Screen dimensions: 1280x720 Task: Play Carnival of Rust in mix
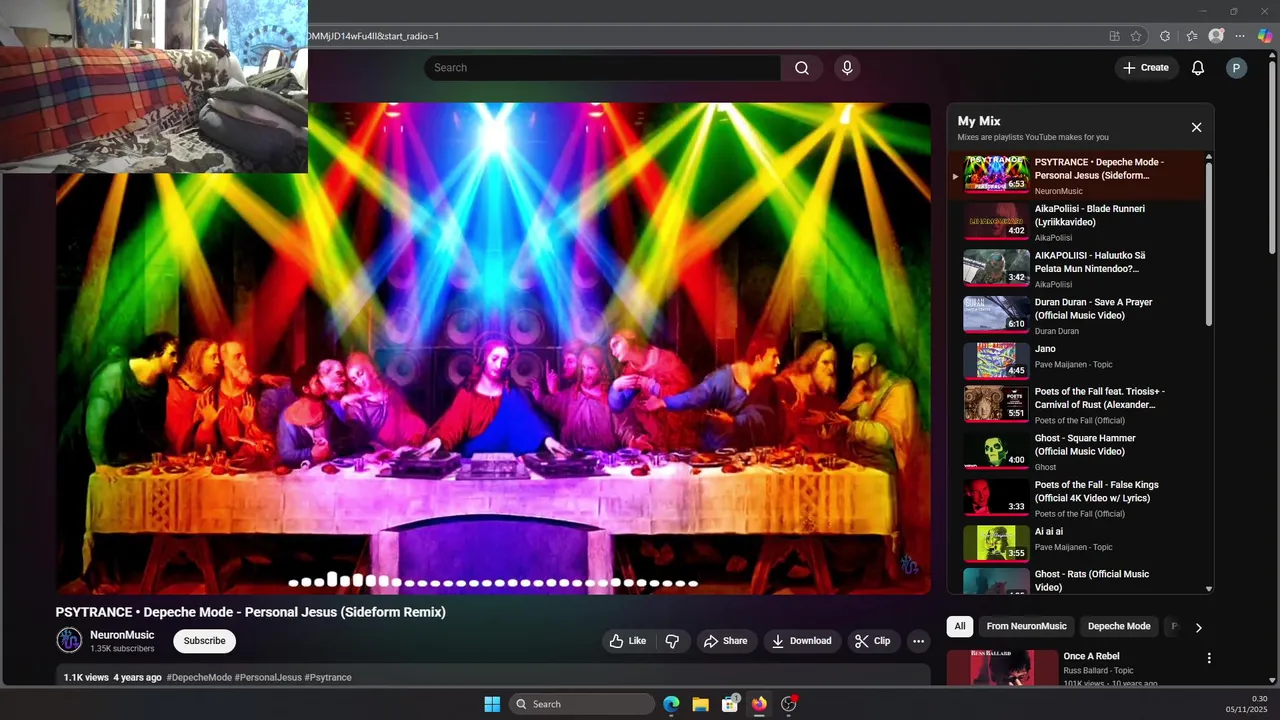pos(1077,405)
